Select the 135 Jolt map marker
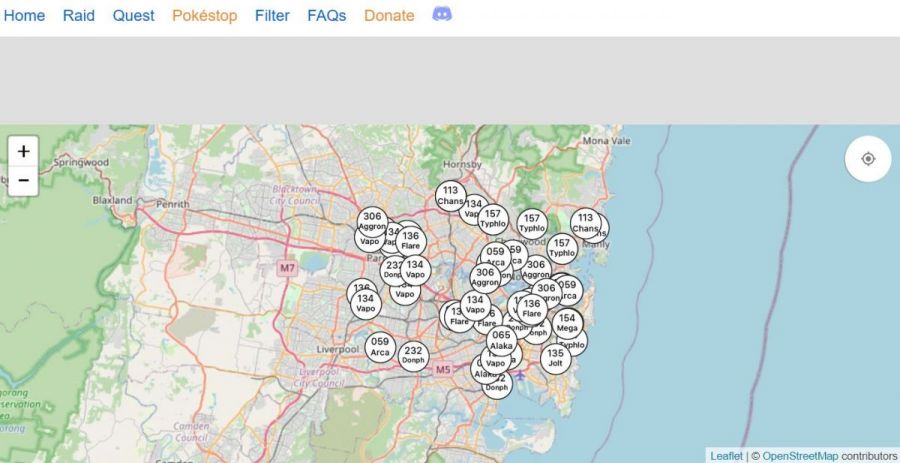 [x=555, y=359]
